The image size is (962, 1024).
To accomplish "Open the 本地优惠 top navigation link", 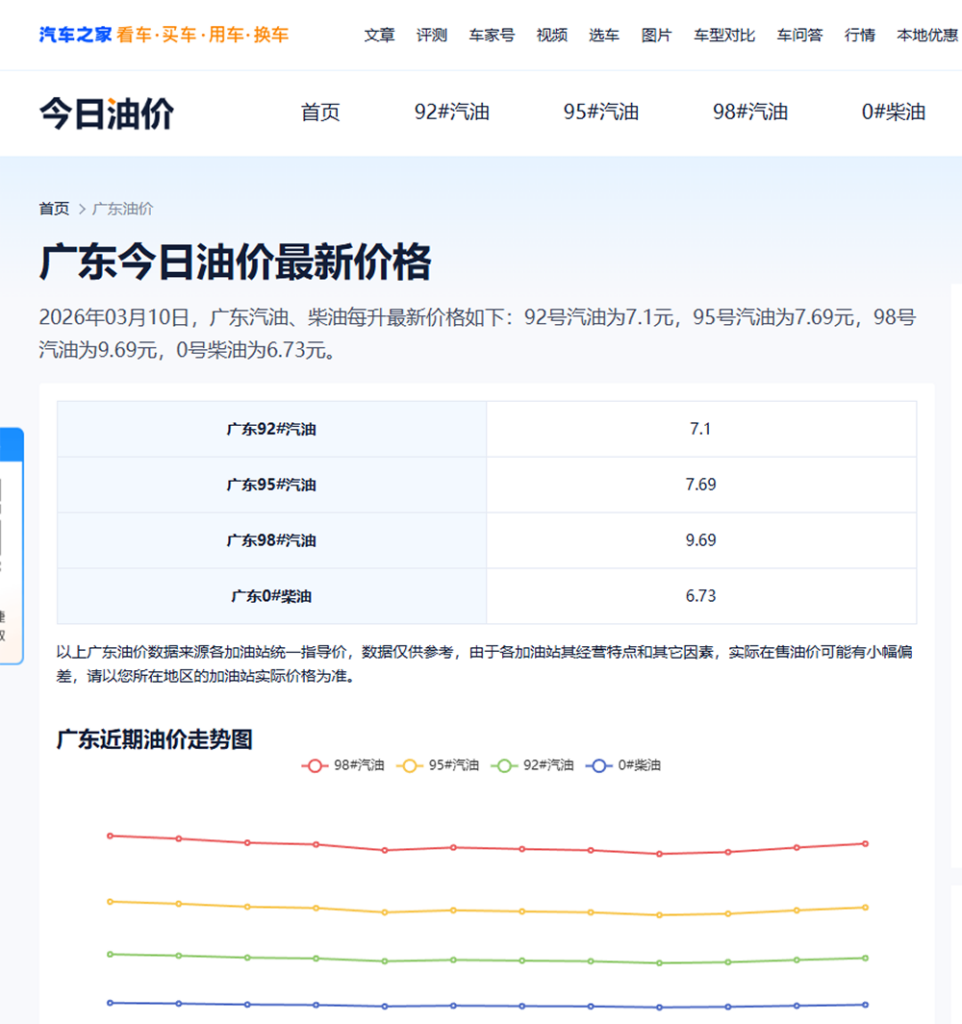I will [927, 35].
